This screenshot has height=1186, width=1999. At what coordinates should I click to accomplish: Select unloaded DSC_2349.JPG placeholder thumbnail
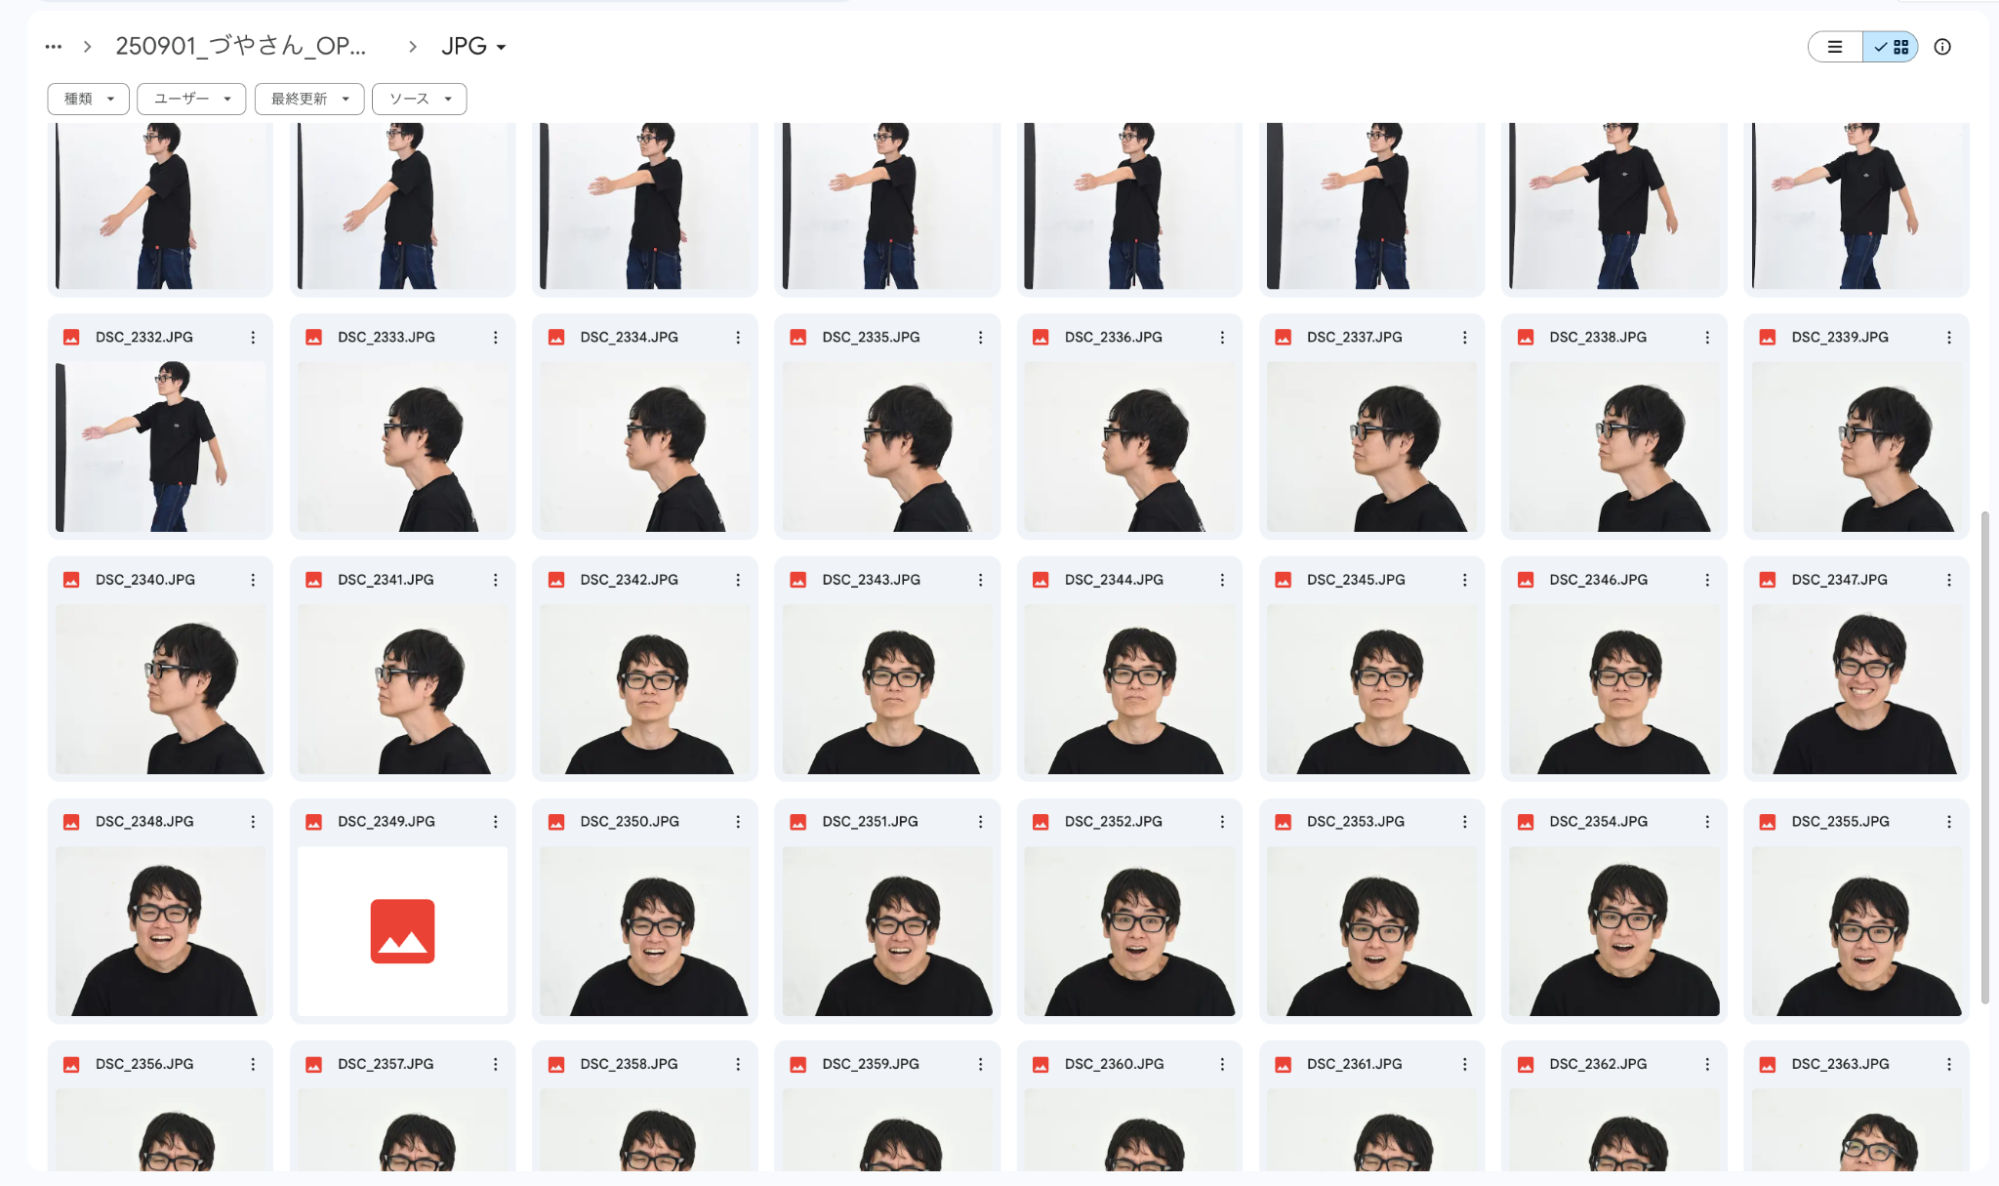pyautogui.click(x=402, y=931)
